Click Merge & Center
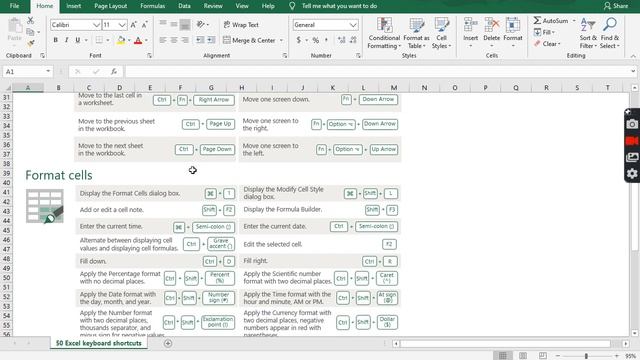The width and height of the screenshot is (640, 360). [x=249, y=40]
